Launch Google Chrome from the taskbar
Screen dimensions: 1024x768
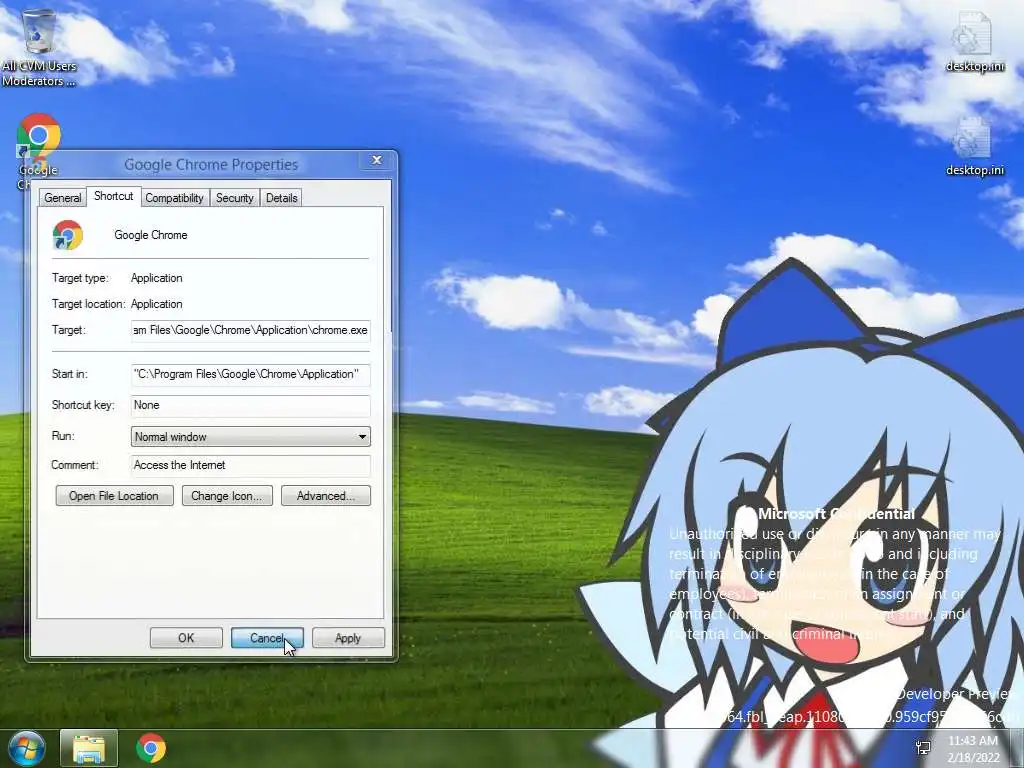tap(151, 748)
